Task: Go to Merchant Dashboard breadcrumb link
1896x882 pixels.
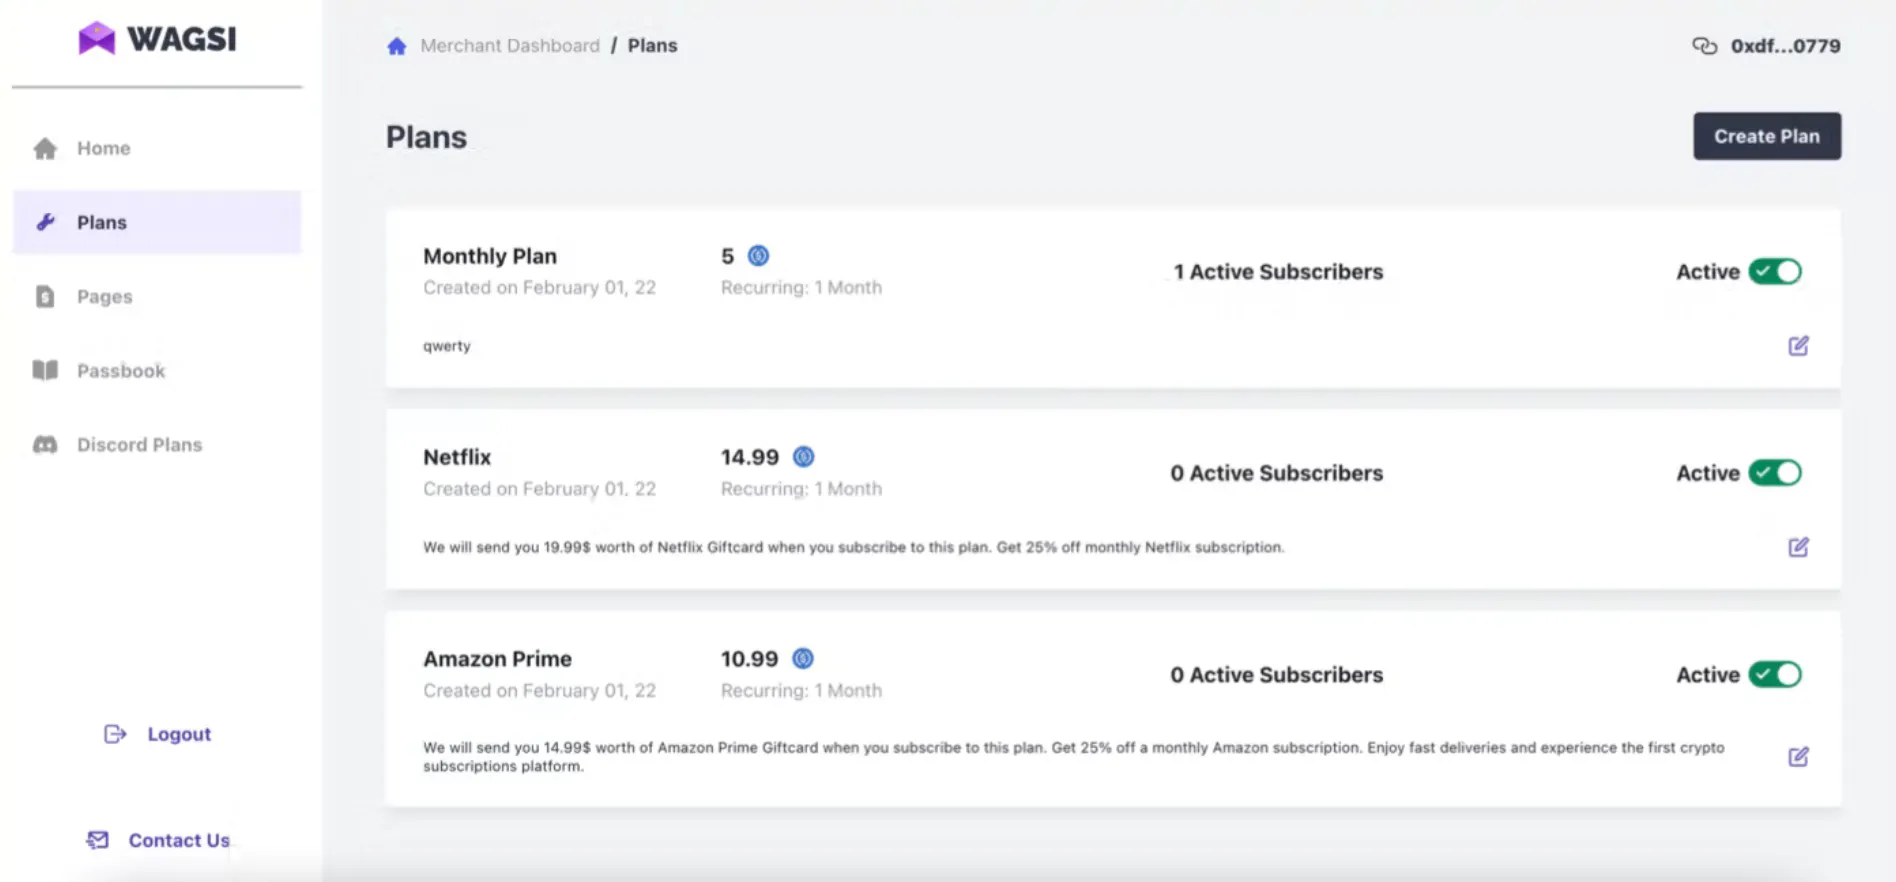Action: [510, 46]
